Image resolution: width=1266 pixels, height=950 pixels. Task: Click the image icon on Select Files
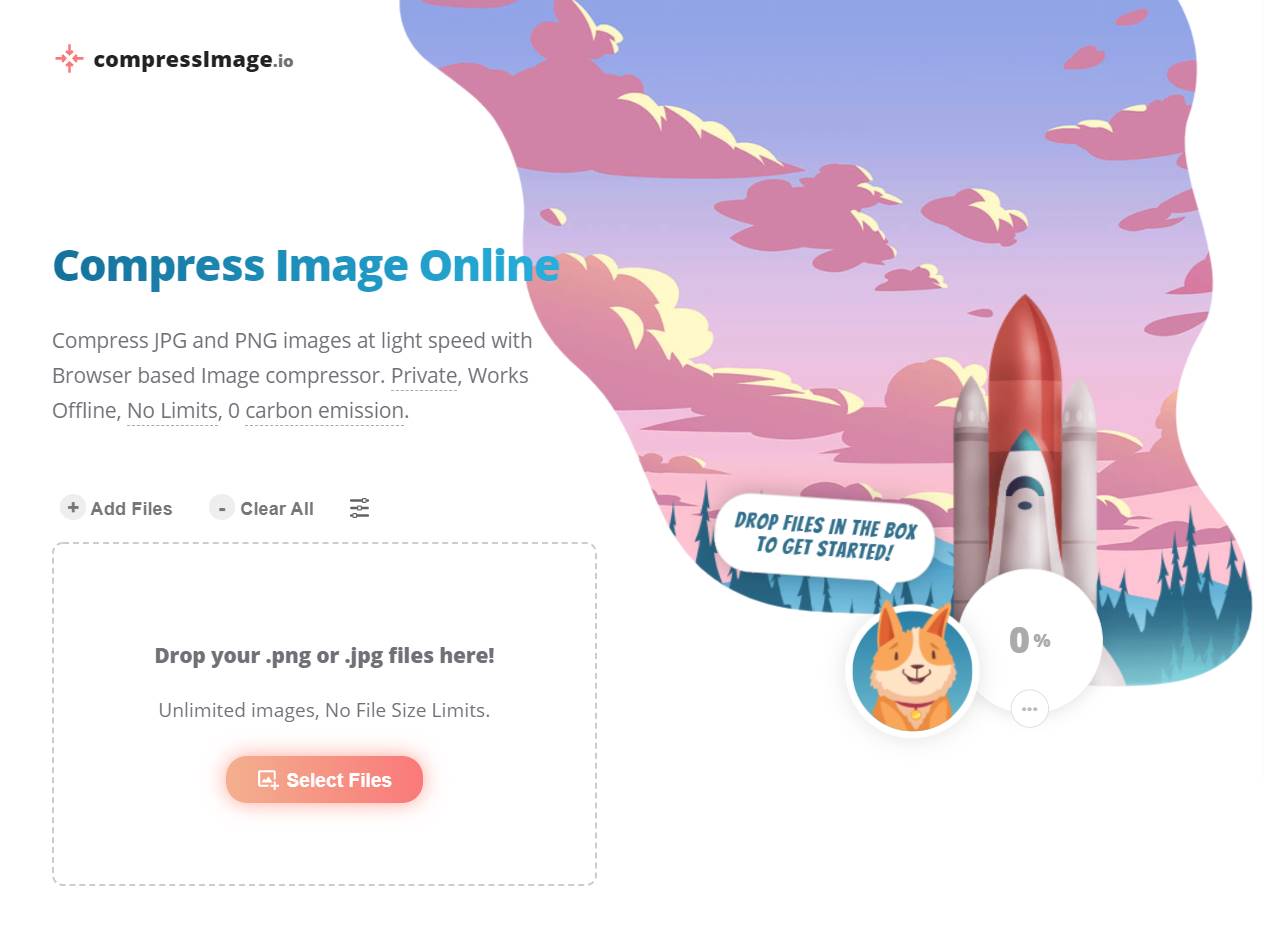pos(268,780)
